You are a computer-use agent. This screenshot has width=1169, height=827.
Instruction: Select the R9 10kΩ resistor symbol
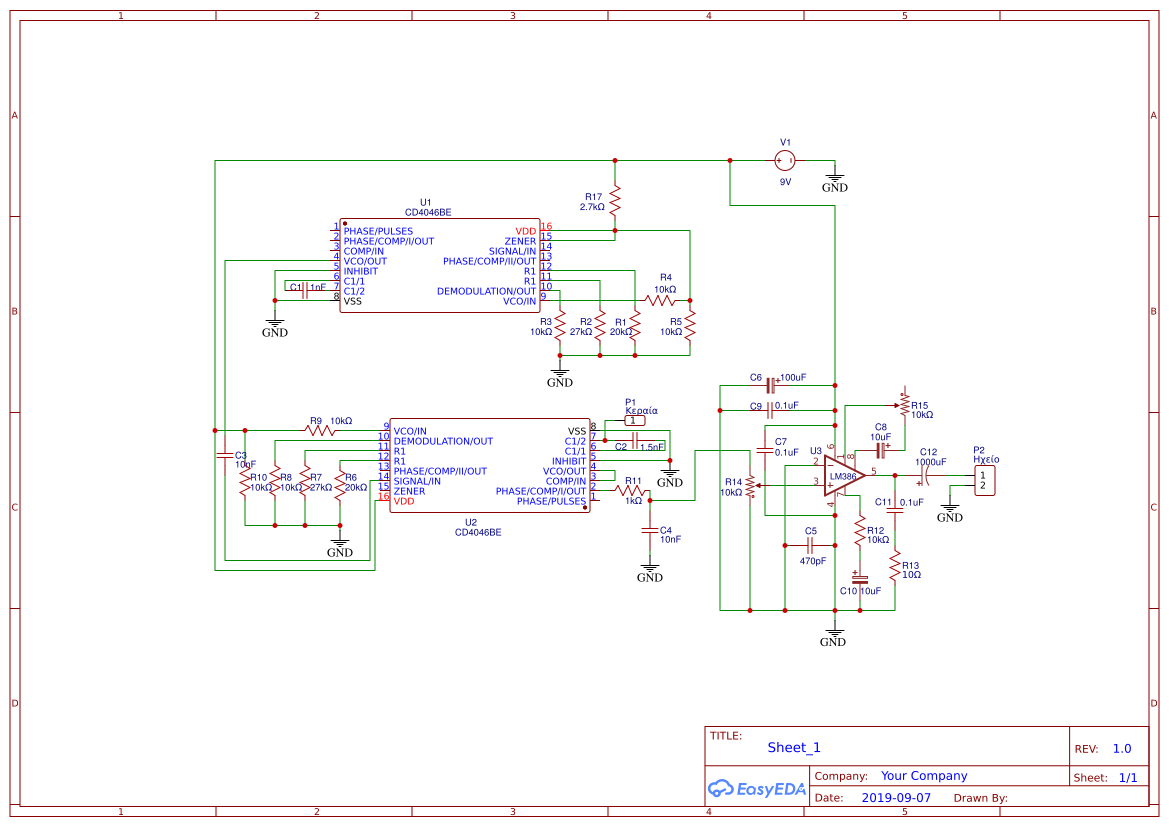(321, 430)
